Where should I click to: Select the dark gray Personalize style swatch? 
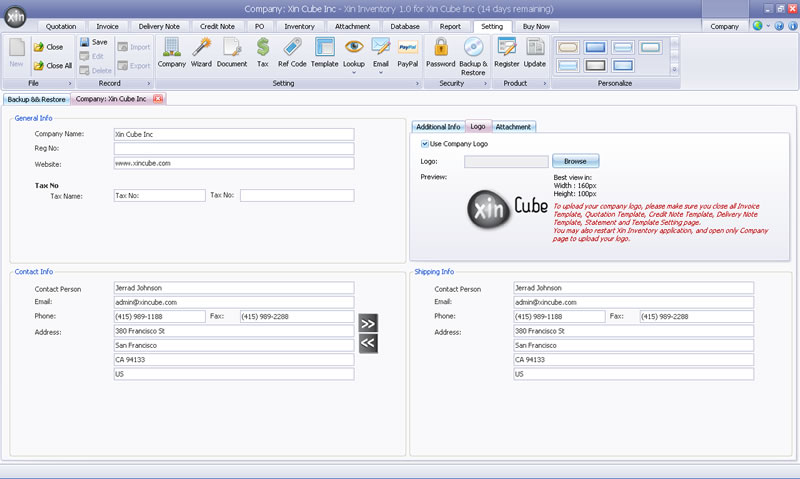595,65
